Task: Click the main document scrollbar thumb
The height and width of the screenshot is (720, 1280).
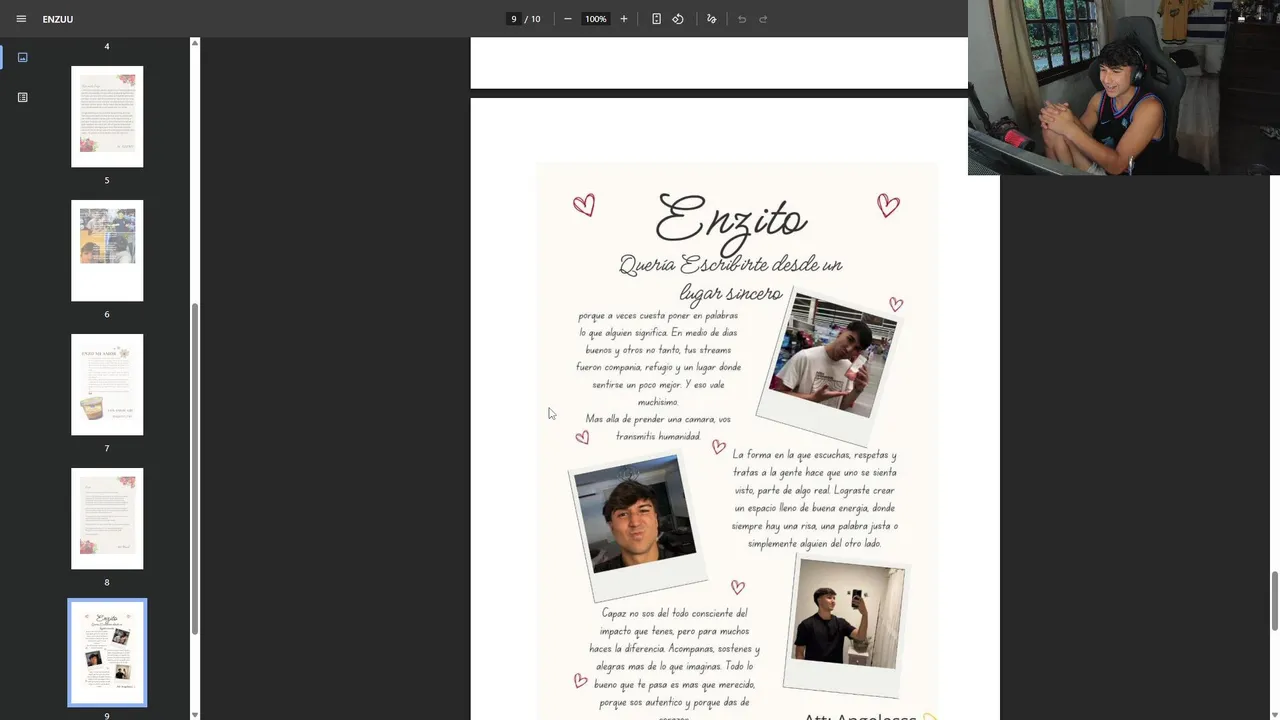Action: click(1275, 601)
